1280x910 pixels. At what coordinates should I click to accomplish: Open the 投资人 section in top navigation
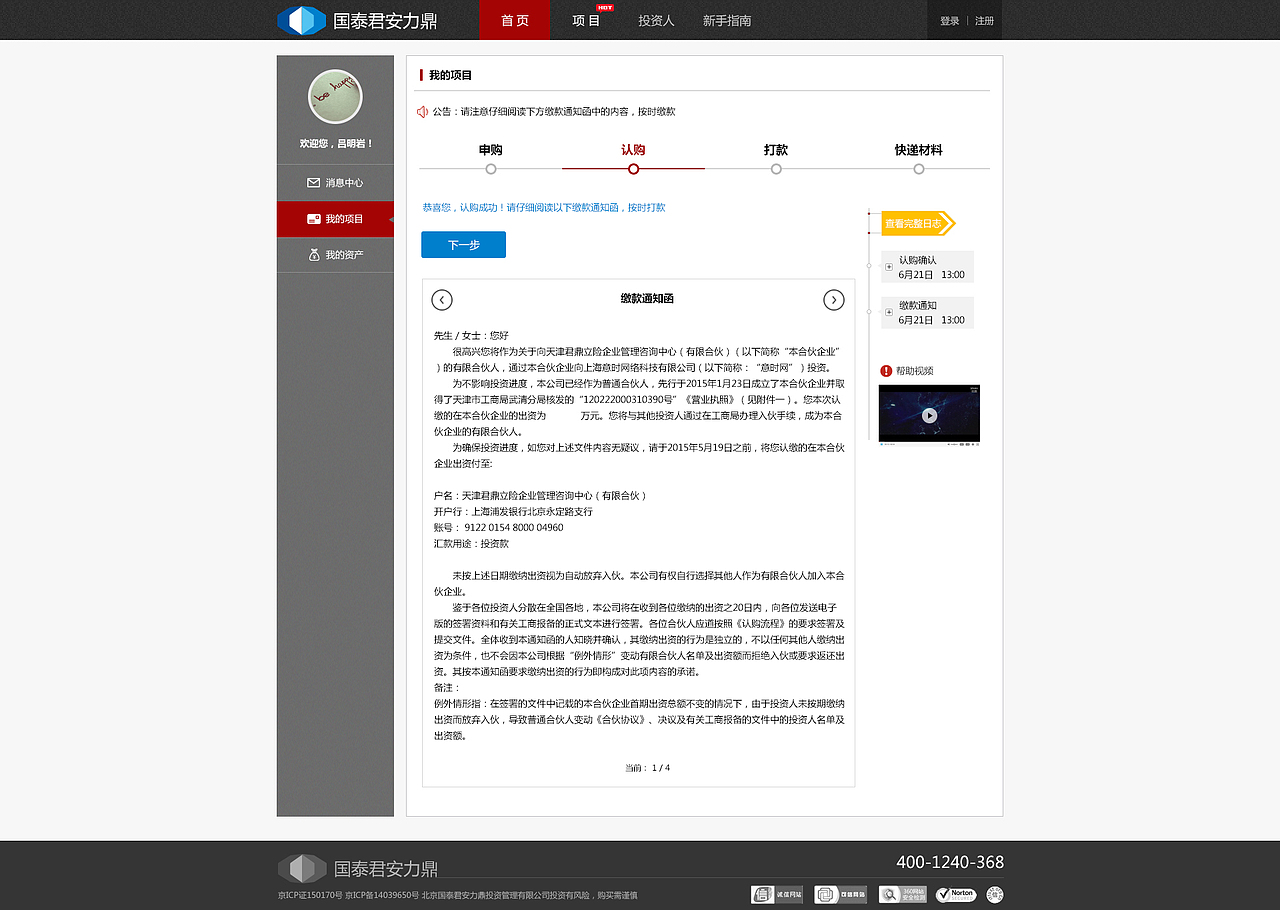(655, 20)
